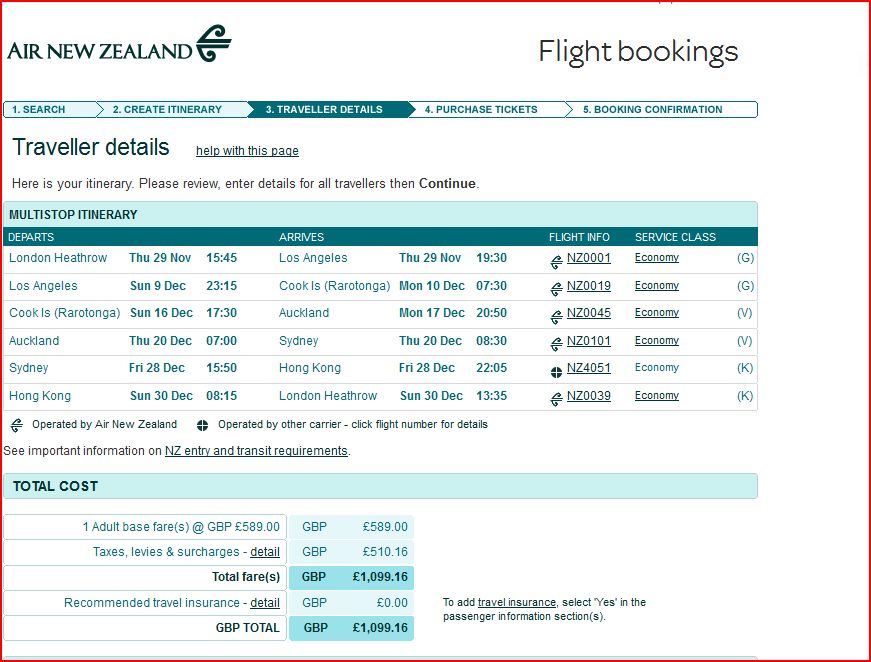Open the taxes, levies & surcharges detail link

pos(265,551)
